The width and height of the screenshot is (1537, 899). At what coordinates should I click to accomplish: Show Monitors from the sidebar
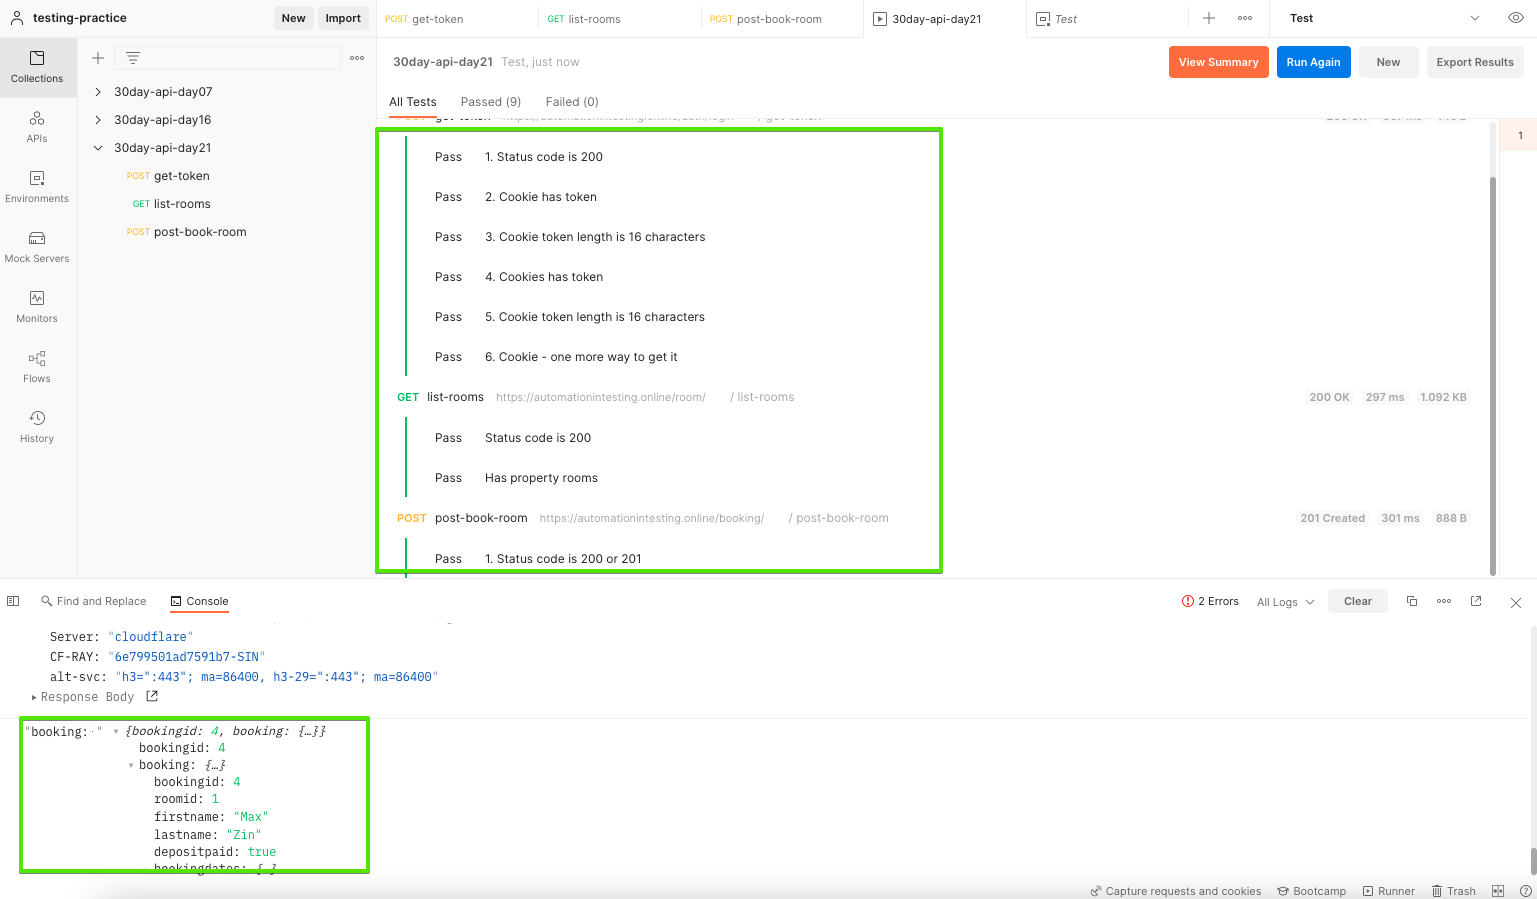[x=37, y=307]
